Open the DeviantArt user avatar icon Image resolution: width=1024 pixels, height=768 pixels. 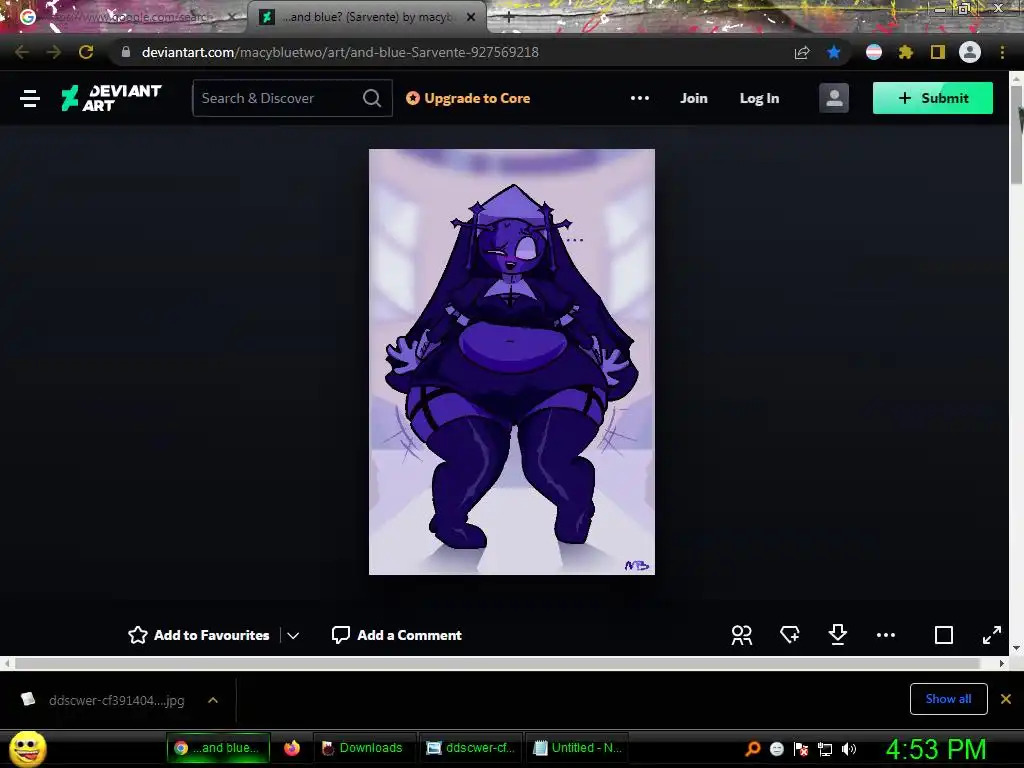(x=834, y=98)
